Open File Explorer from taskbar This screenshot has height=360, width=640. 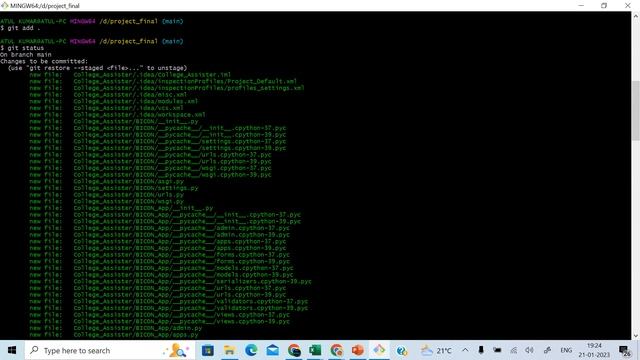click(x=229, y=350)
